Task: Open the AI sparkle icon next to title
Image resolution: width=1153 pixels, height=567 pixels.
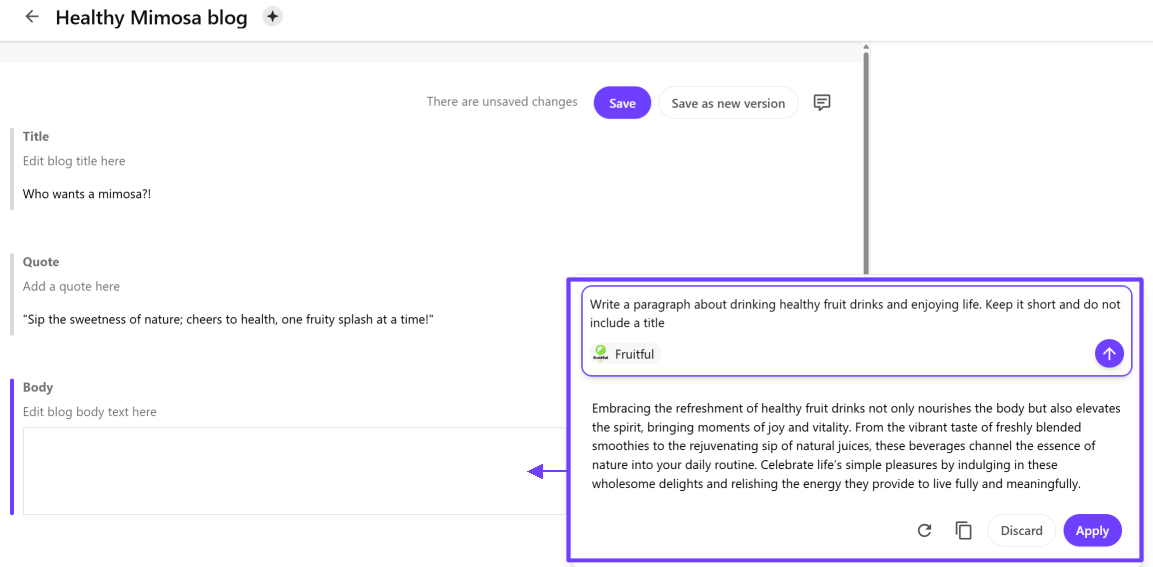Action: coord(273,16)
